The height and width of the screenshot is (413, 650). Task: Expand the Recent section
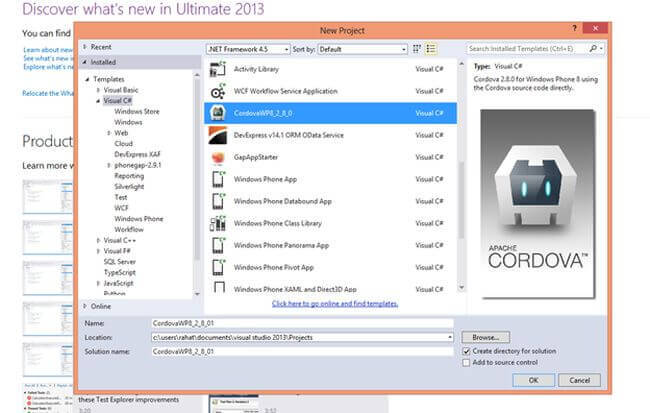(85, 47)
